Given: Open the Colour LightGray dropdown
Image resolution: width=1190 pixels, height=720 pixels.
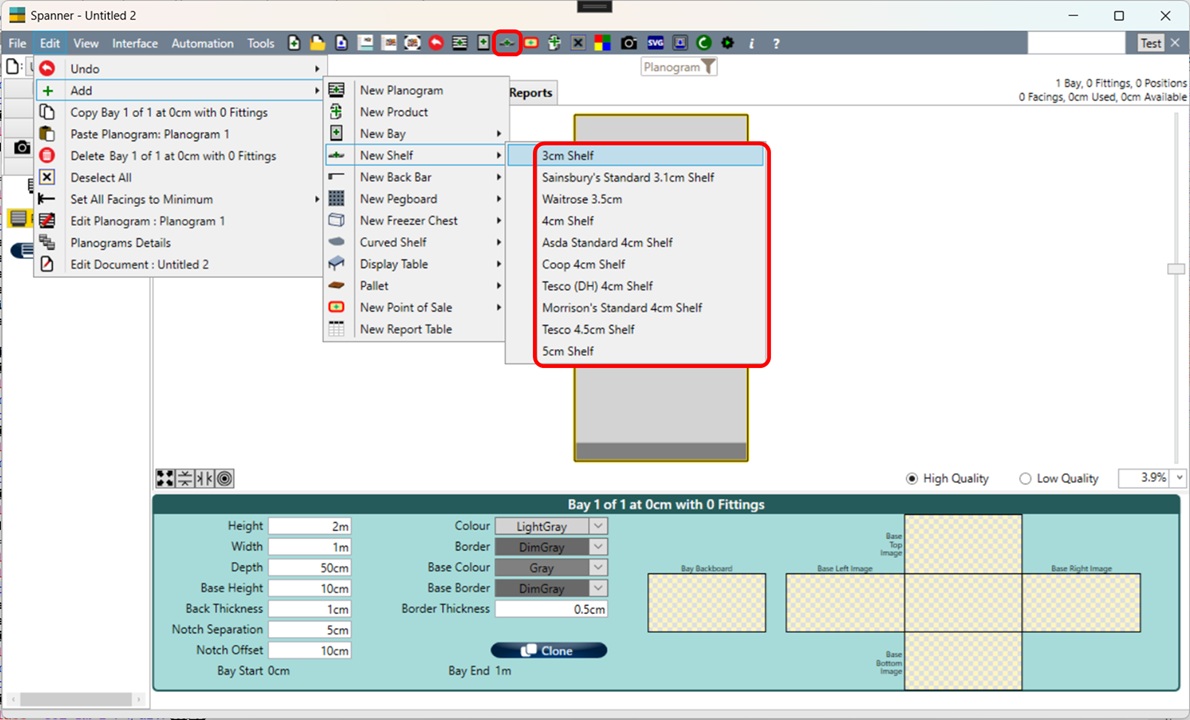Looking at the screenshot, I should [x=598, y=526].
